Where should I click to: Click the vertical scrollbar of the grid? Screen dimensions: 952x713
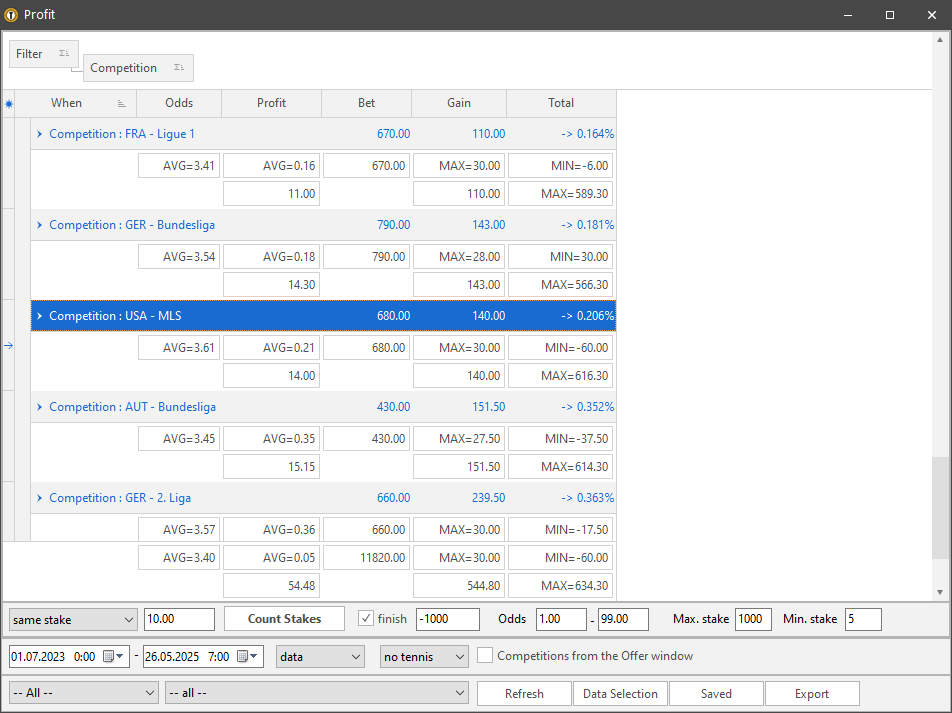point(939,300)
